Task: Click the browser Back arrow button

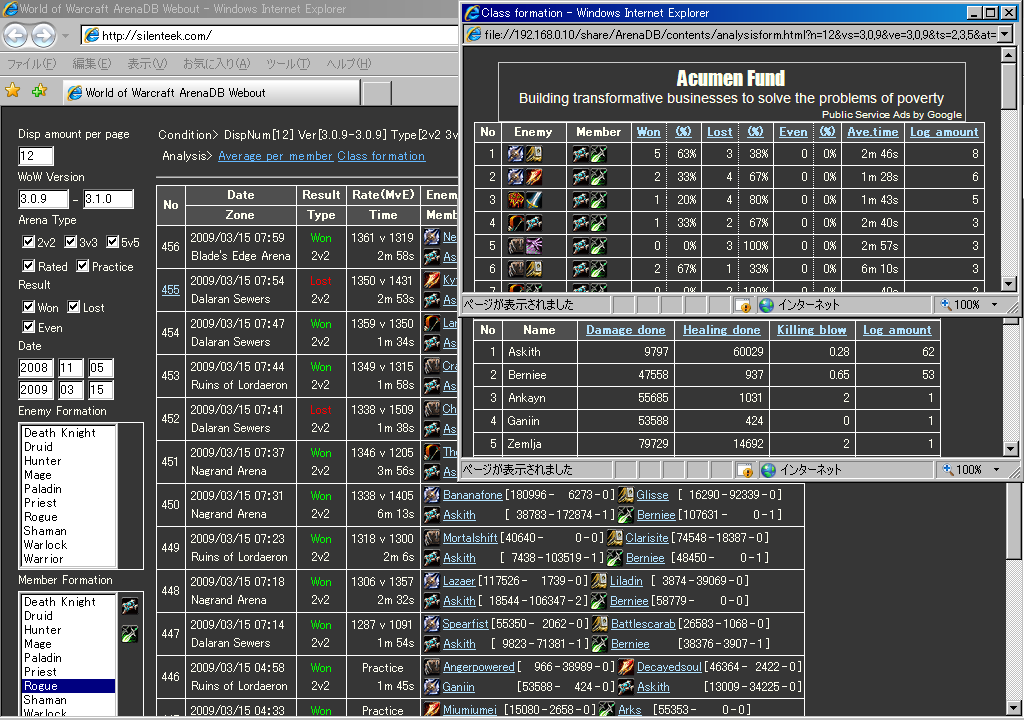Action: click(16, 35)
